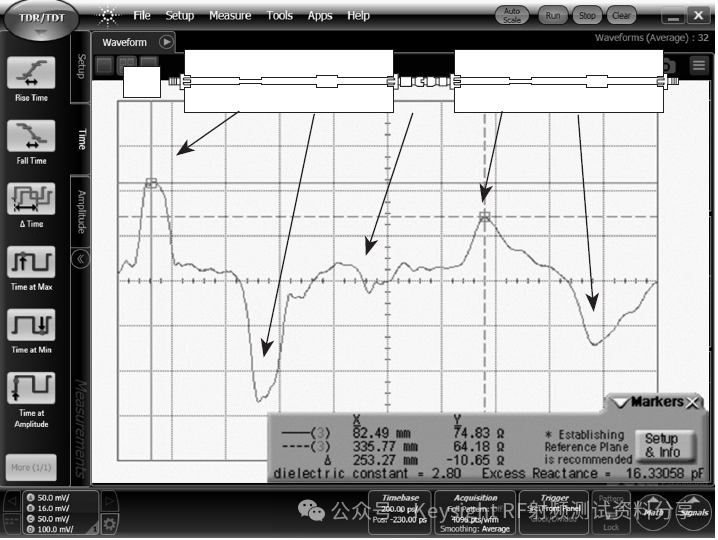Viewport: 718px width, 540px height.
Task: Open the Setup menu
Action: [x=180, y=16]
